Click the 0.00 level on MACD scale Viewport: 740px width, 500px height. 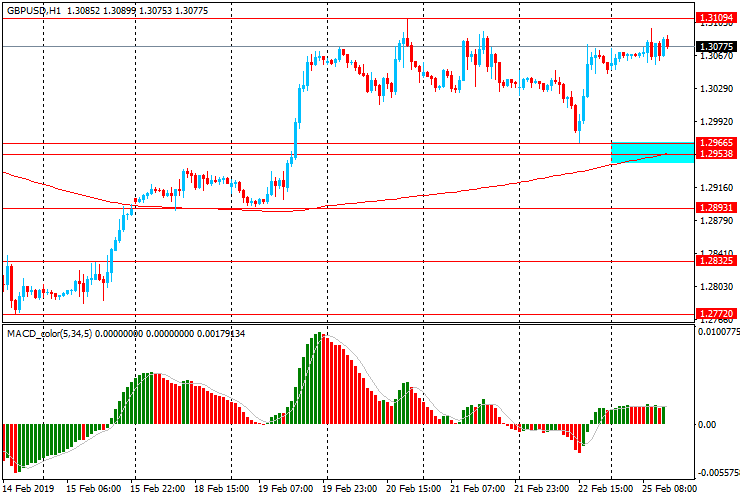pyautogui.click(x=706, y=424)
